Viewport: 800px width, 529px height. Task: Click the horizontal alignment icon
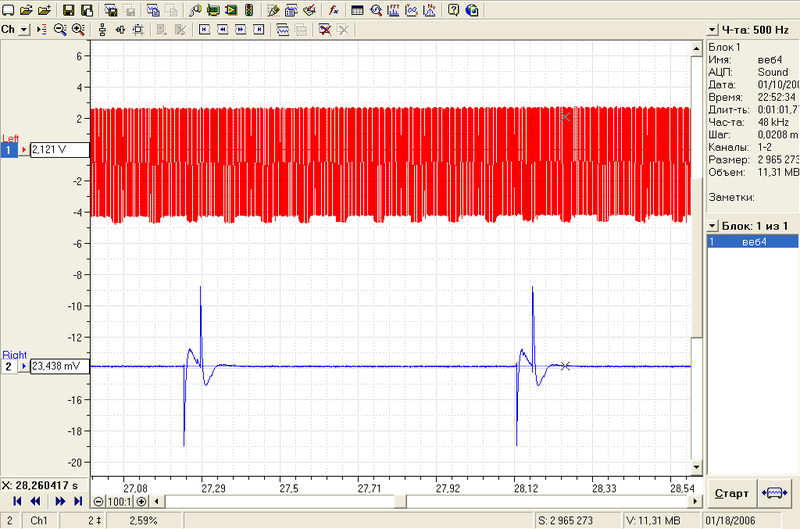point(120,30)
